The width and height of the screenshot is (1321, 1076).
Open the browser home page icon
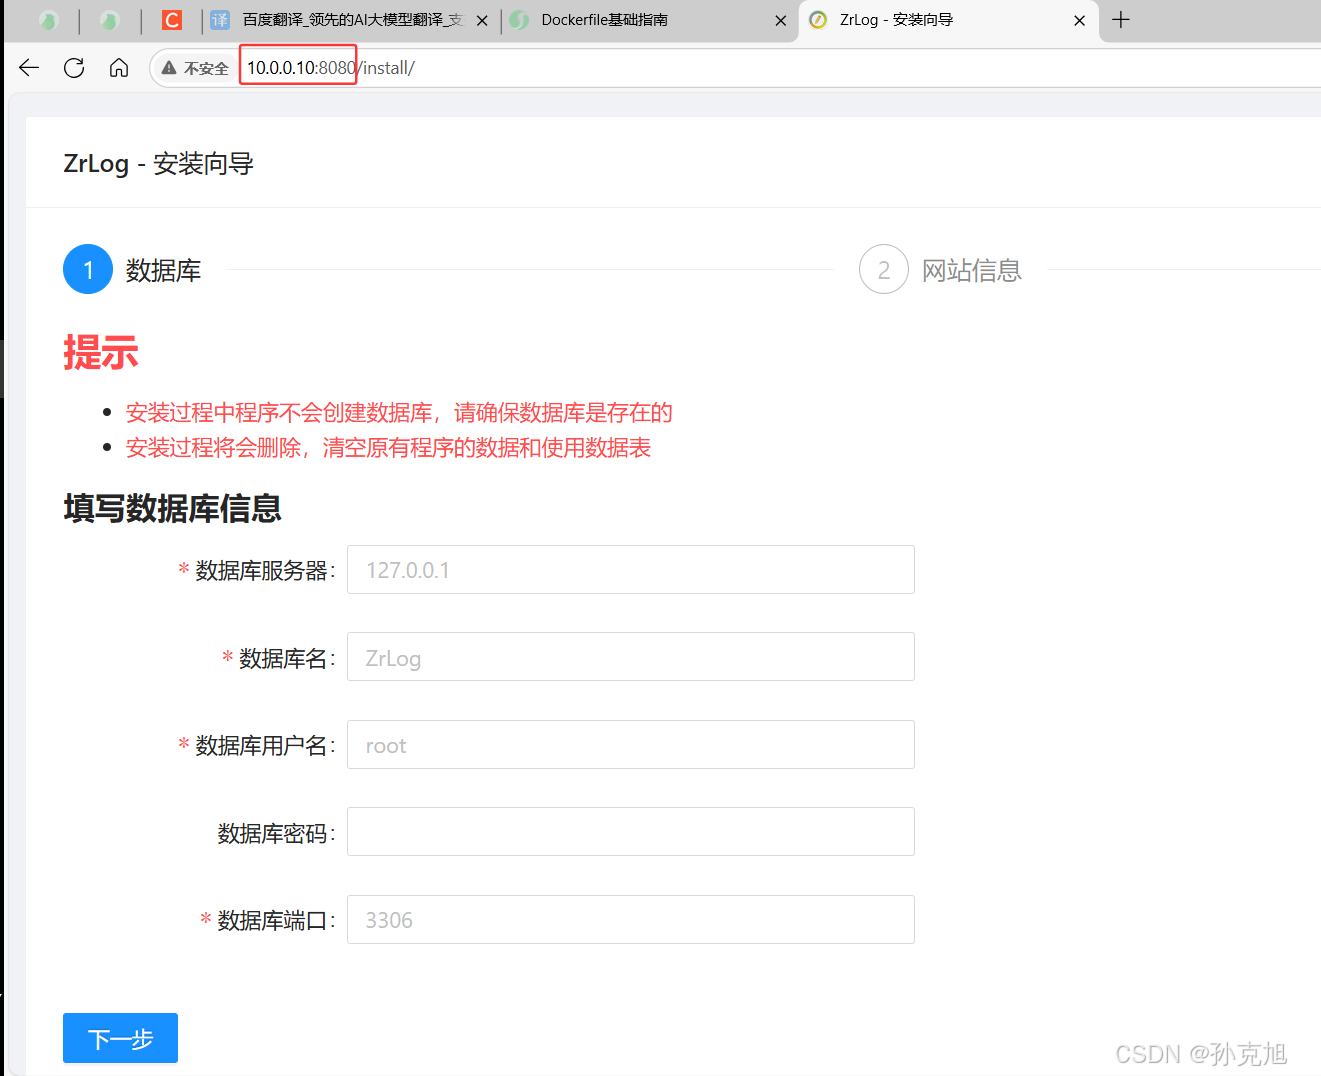(119, 68)
